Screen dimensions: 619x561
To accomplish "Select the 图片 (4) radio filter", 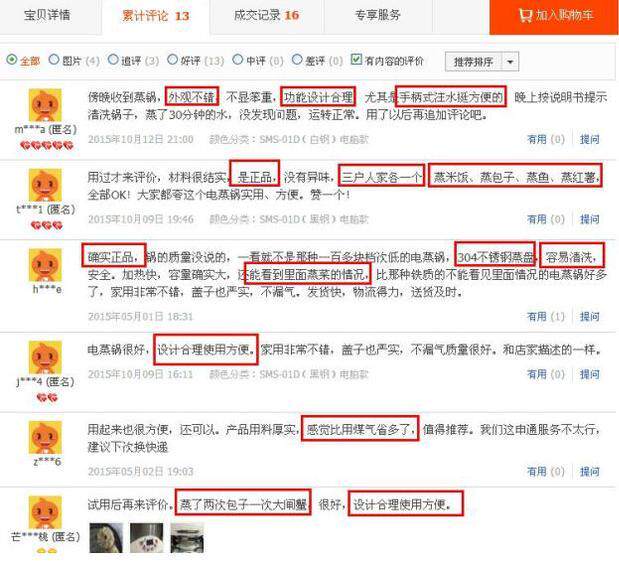I will (54, 60).
